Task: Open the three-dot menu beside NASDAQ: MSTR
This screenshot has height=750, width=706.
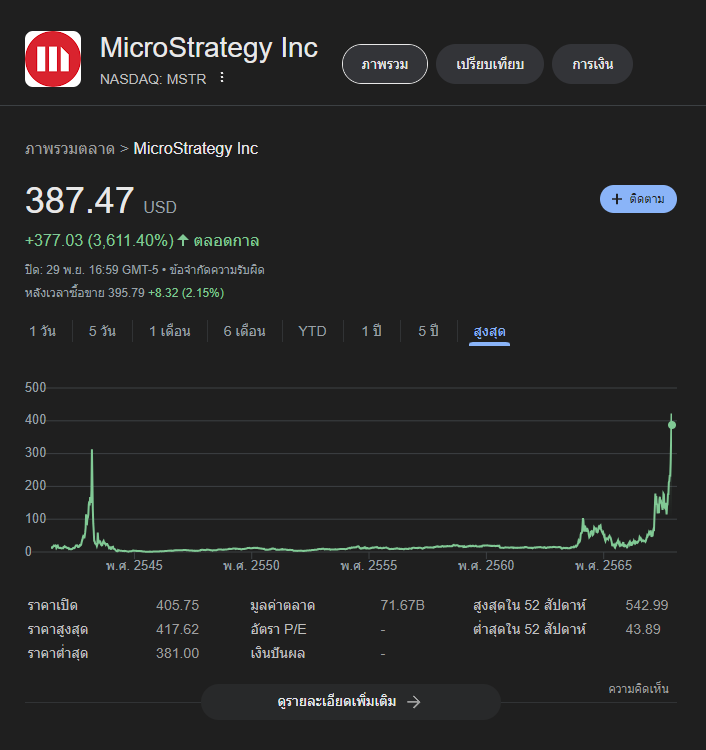Action: [221, 77]
